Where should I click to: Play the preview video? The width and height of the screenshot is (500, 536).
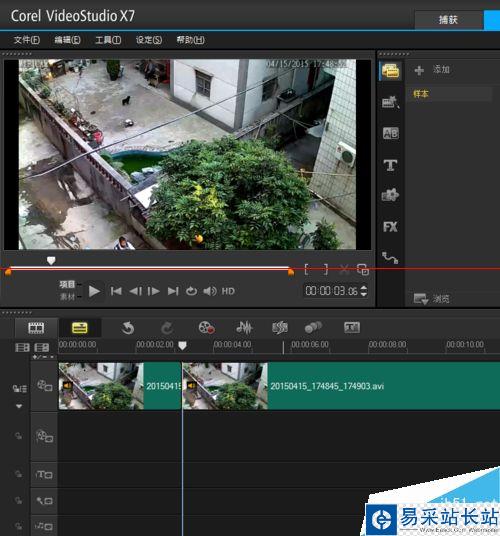point(94,291)
